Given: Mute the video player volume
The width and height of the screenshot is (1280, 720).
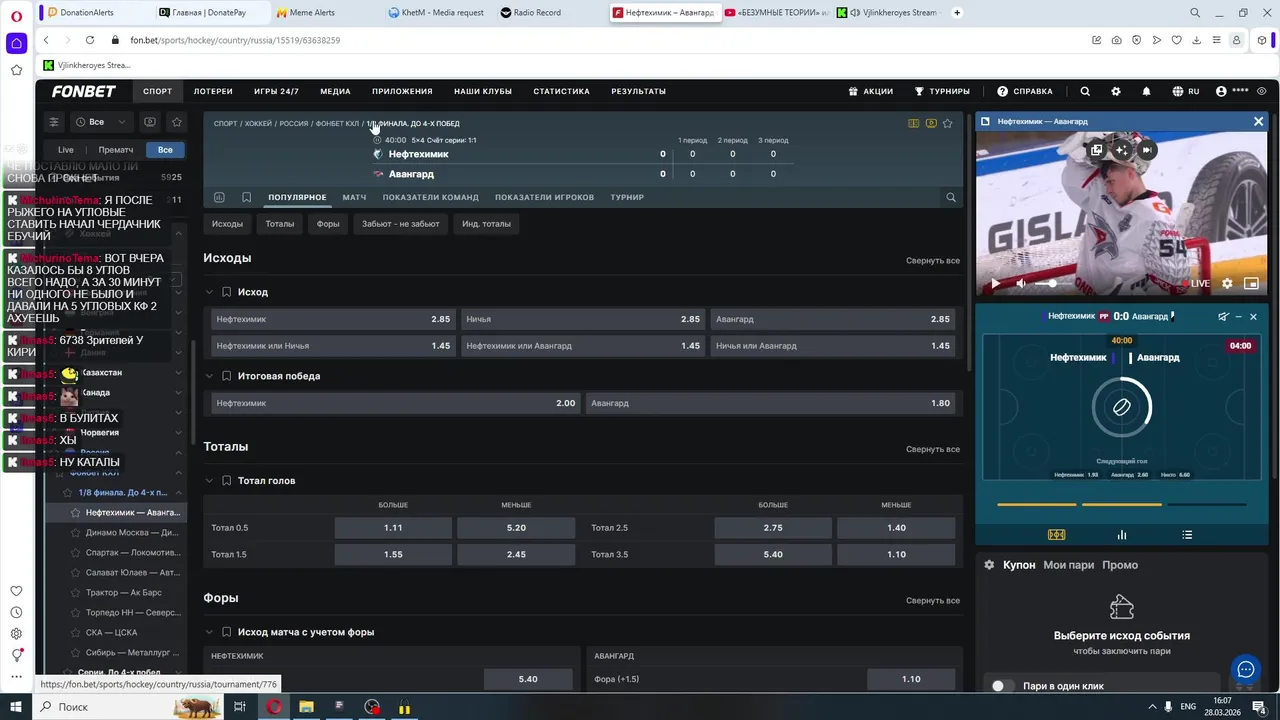Looking at the screenshot, I should coord(1021,284).
